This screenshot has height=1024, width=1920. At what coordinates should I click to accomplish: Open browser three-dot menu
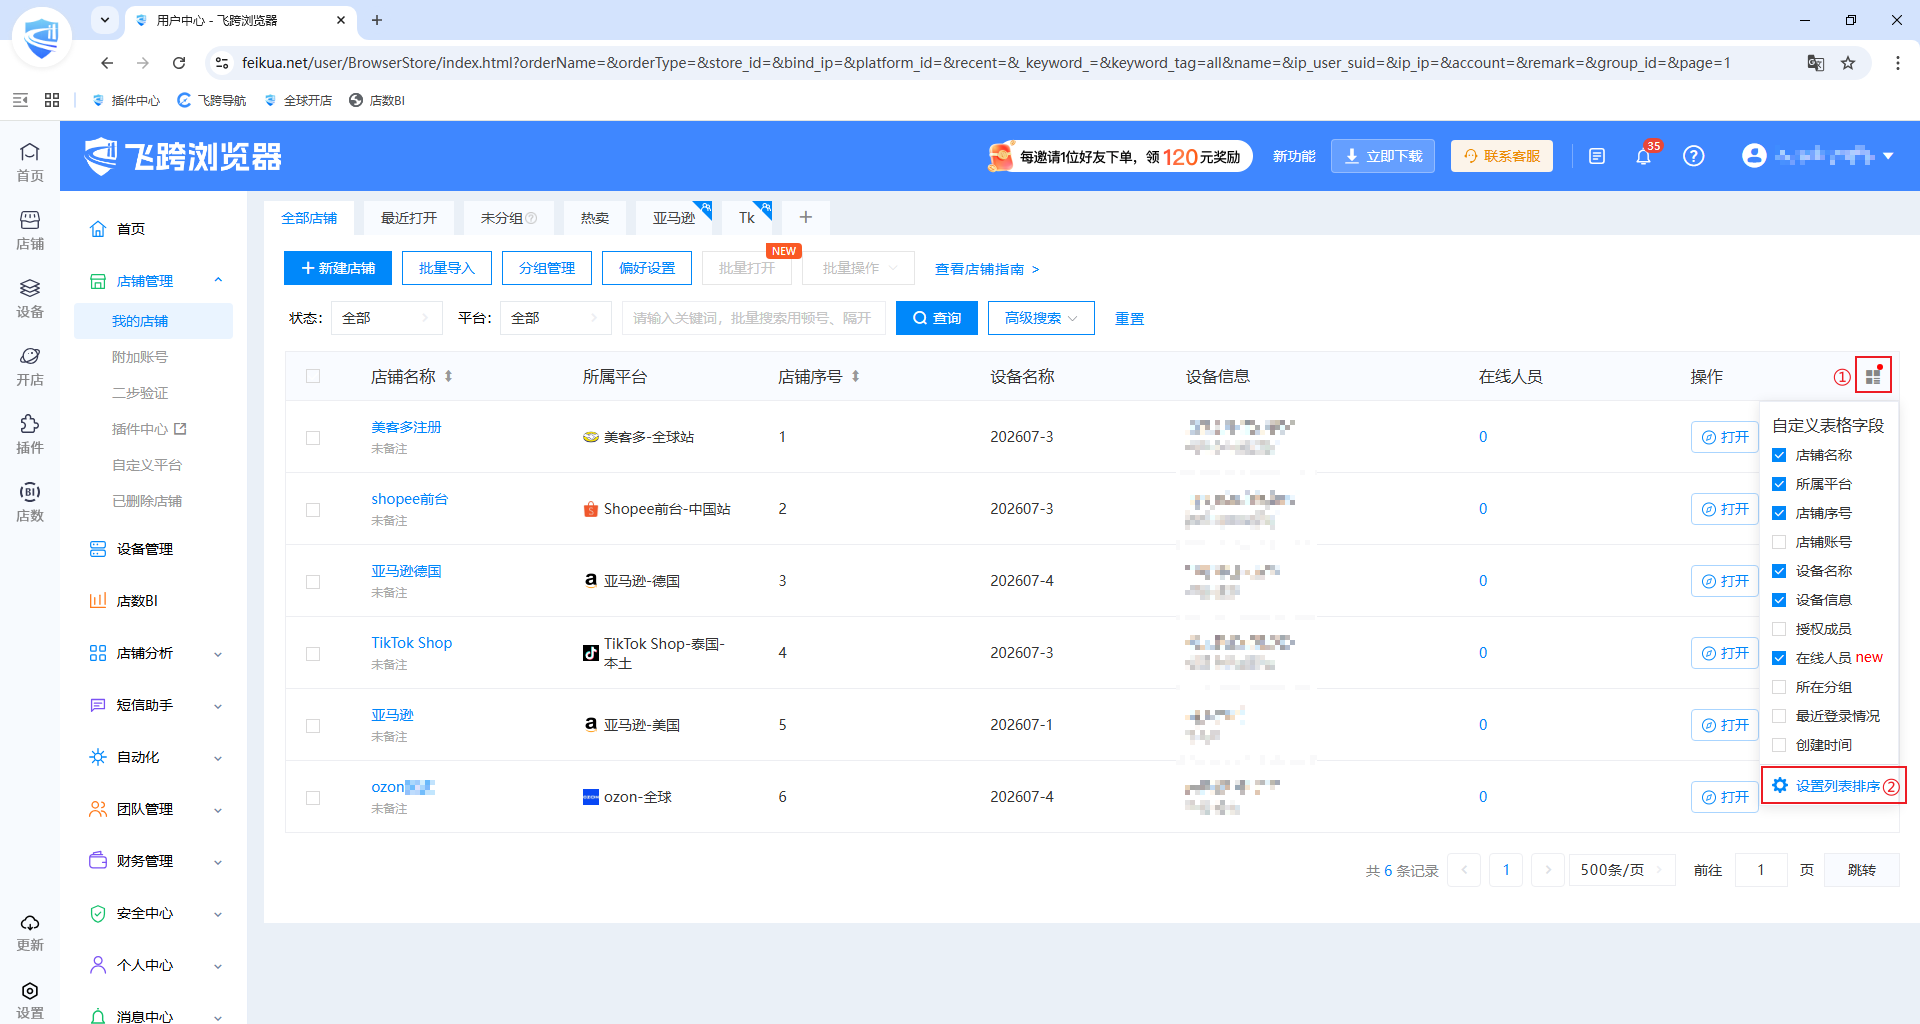1898,63
